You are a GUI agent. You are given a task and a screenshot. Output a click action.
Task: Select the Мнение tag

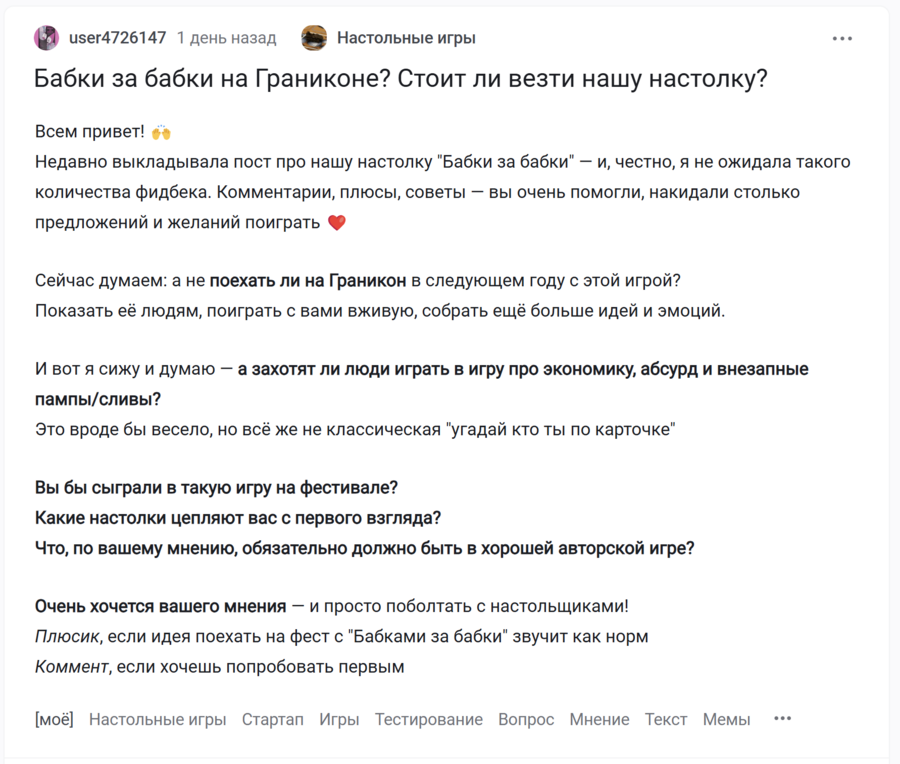pos(599,719)
